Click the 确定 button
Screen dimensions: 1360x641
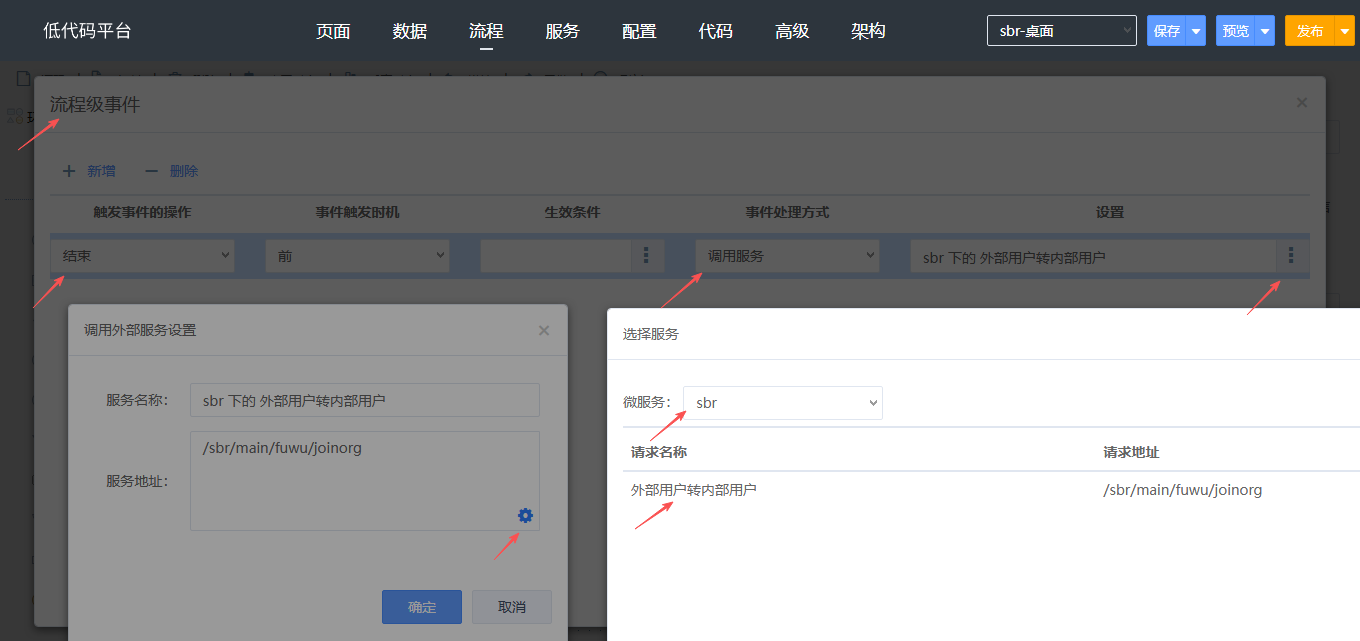(x=422, y=607)
